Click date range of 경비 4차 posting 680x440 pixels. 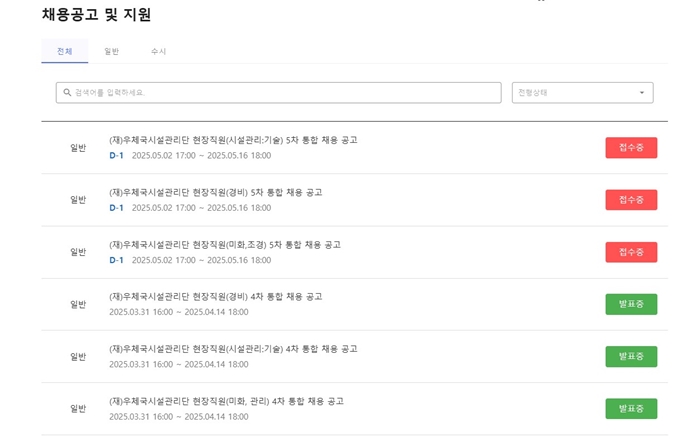pos(179,312)
